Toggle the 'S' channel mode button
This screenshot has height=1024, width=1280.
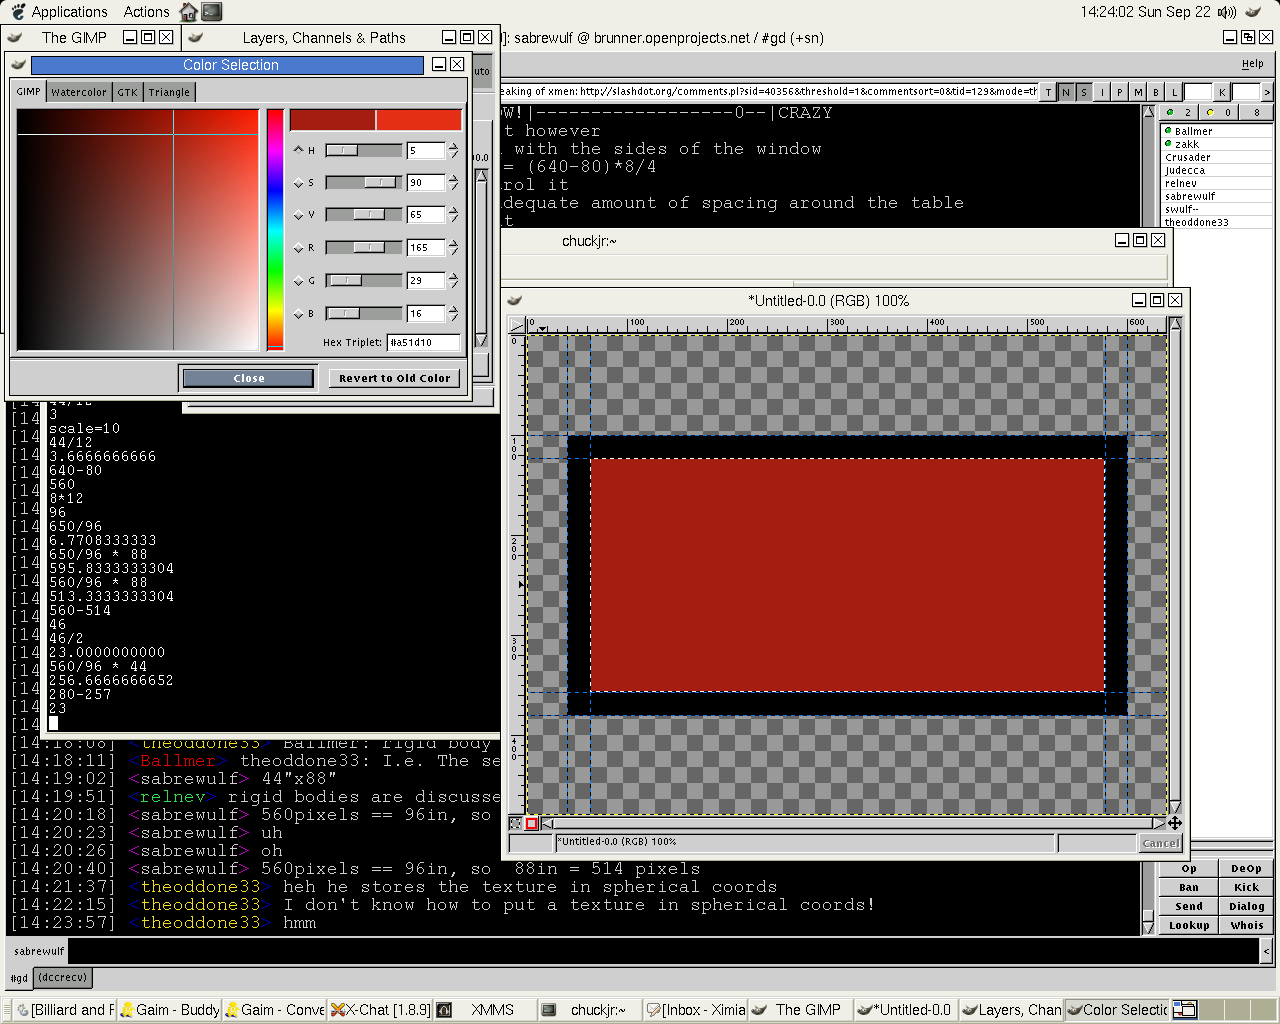1084,92
